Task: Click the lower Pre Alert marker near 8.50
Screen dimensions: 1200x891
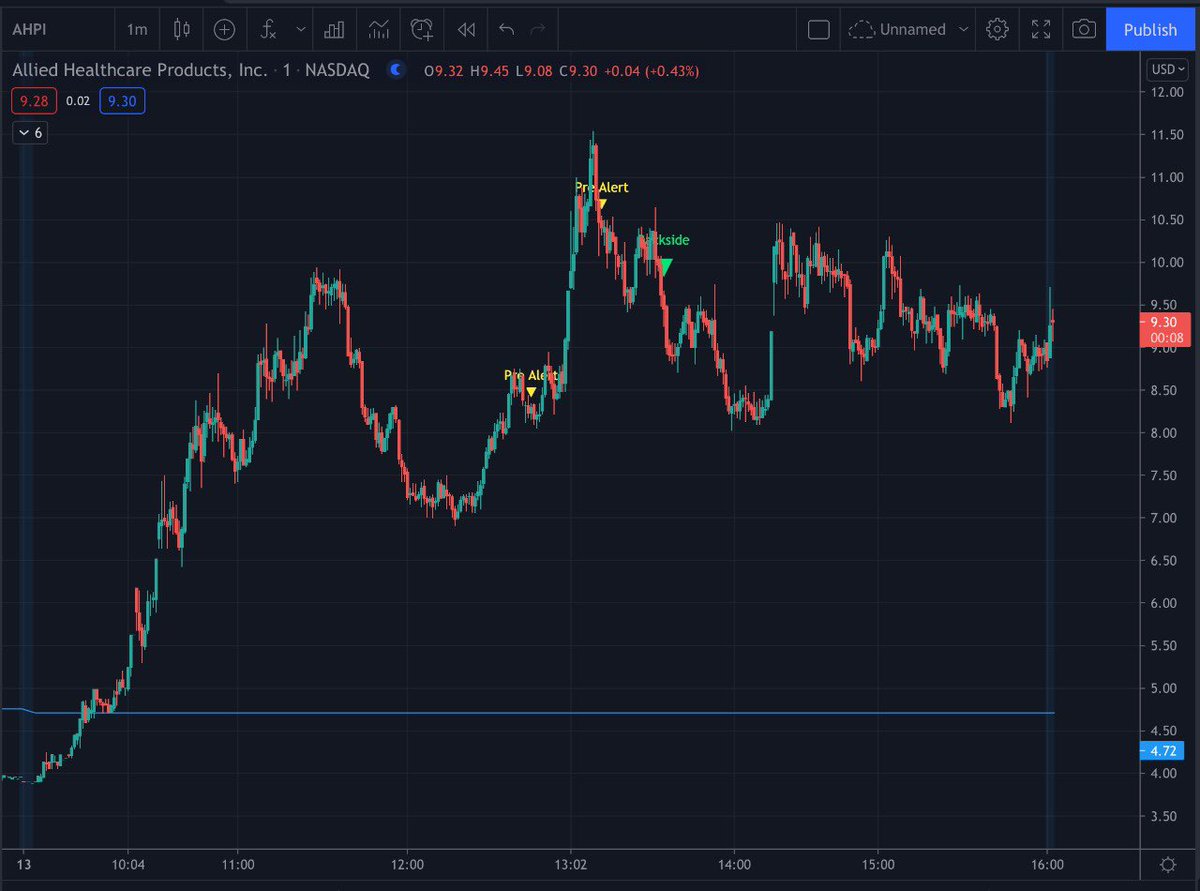Action: point(531,392)
